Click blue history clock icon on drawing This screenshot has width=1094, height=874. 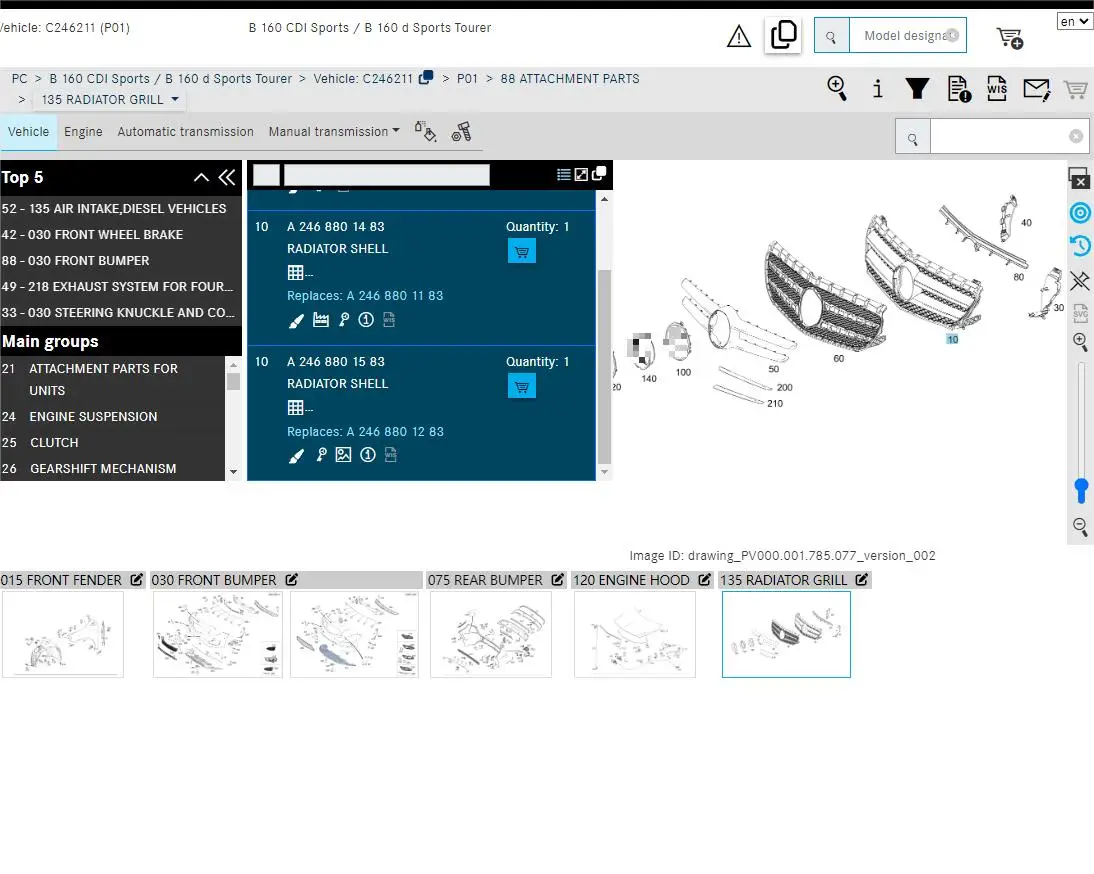click(1080, 246)
